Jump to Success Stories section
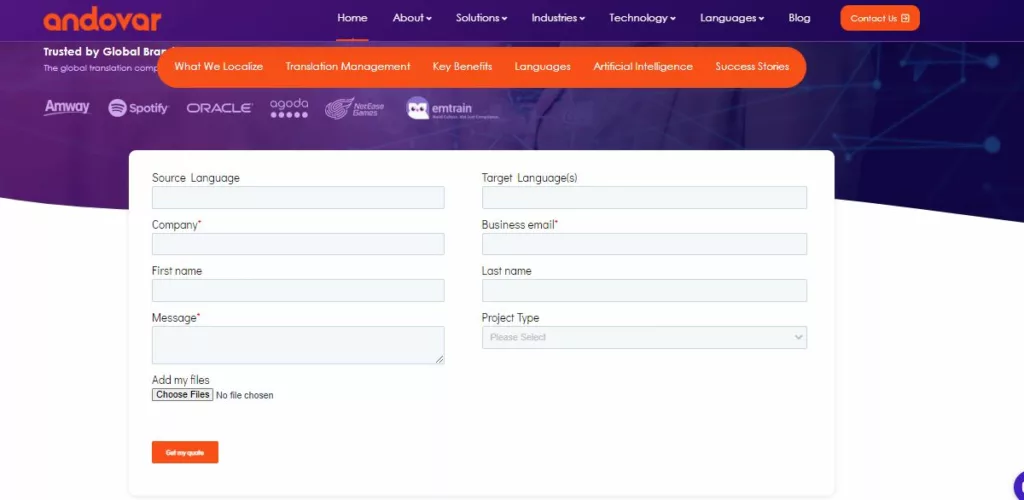 (752, 67)
